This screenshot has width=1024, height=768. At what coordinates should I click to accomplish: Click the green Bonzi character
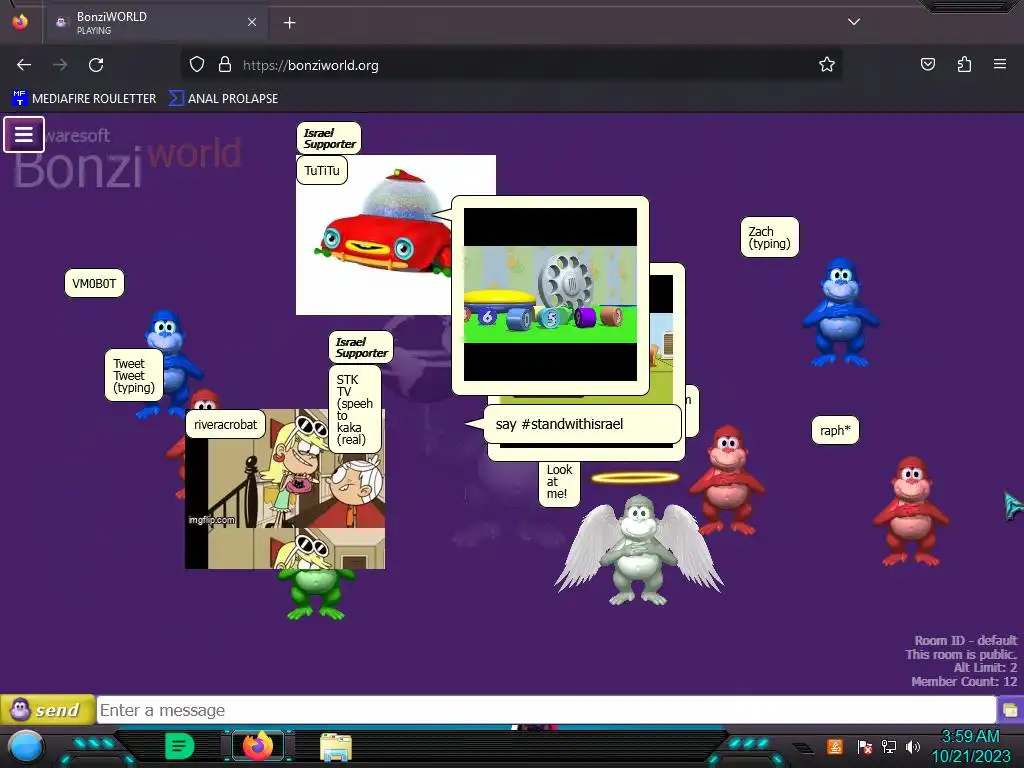pyautogui.click(x=315, y=593)
